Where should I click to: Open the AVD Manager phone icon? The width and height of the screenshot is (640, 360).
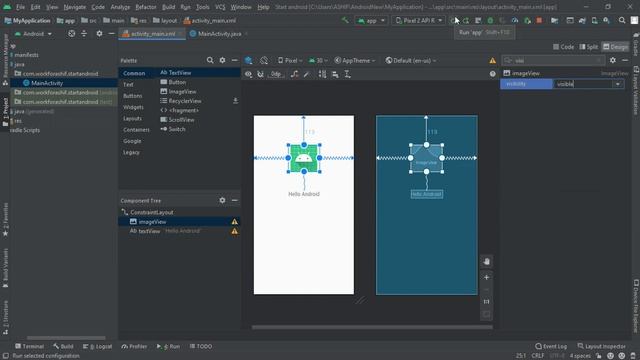(595, 20)
